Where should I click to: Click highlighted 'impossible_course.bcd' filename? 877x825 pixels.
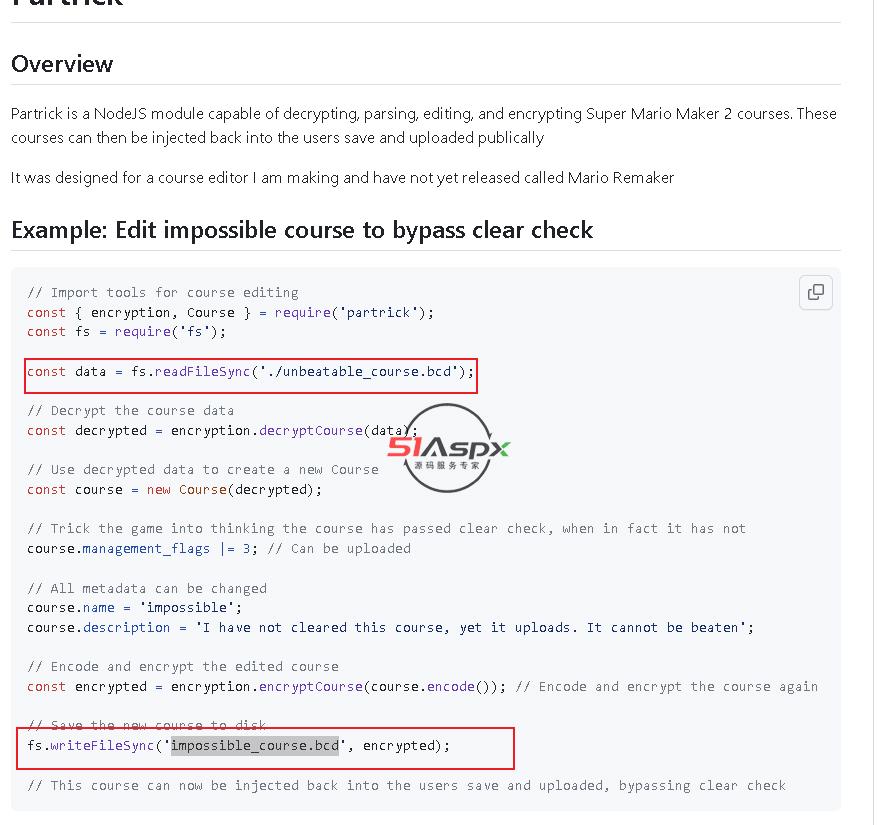(x=254, y=746)
